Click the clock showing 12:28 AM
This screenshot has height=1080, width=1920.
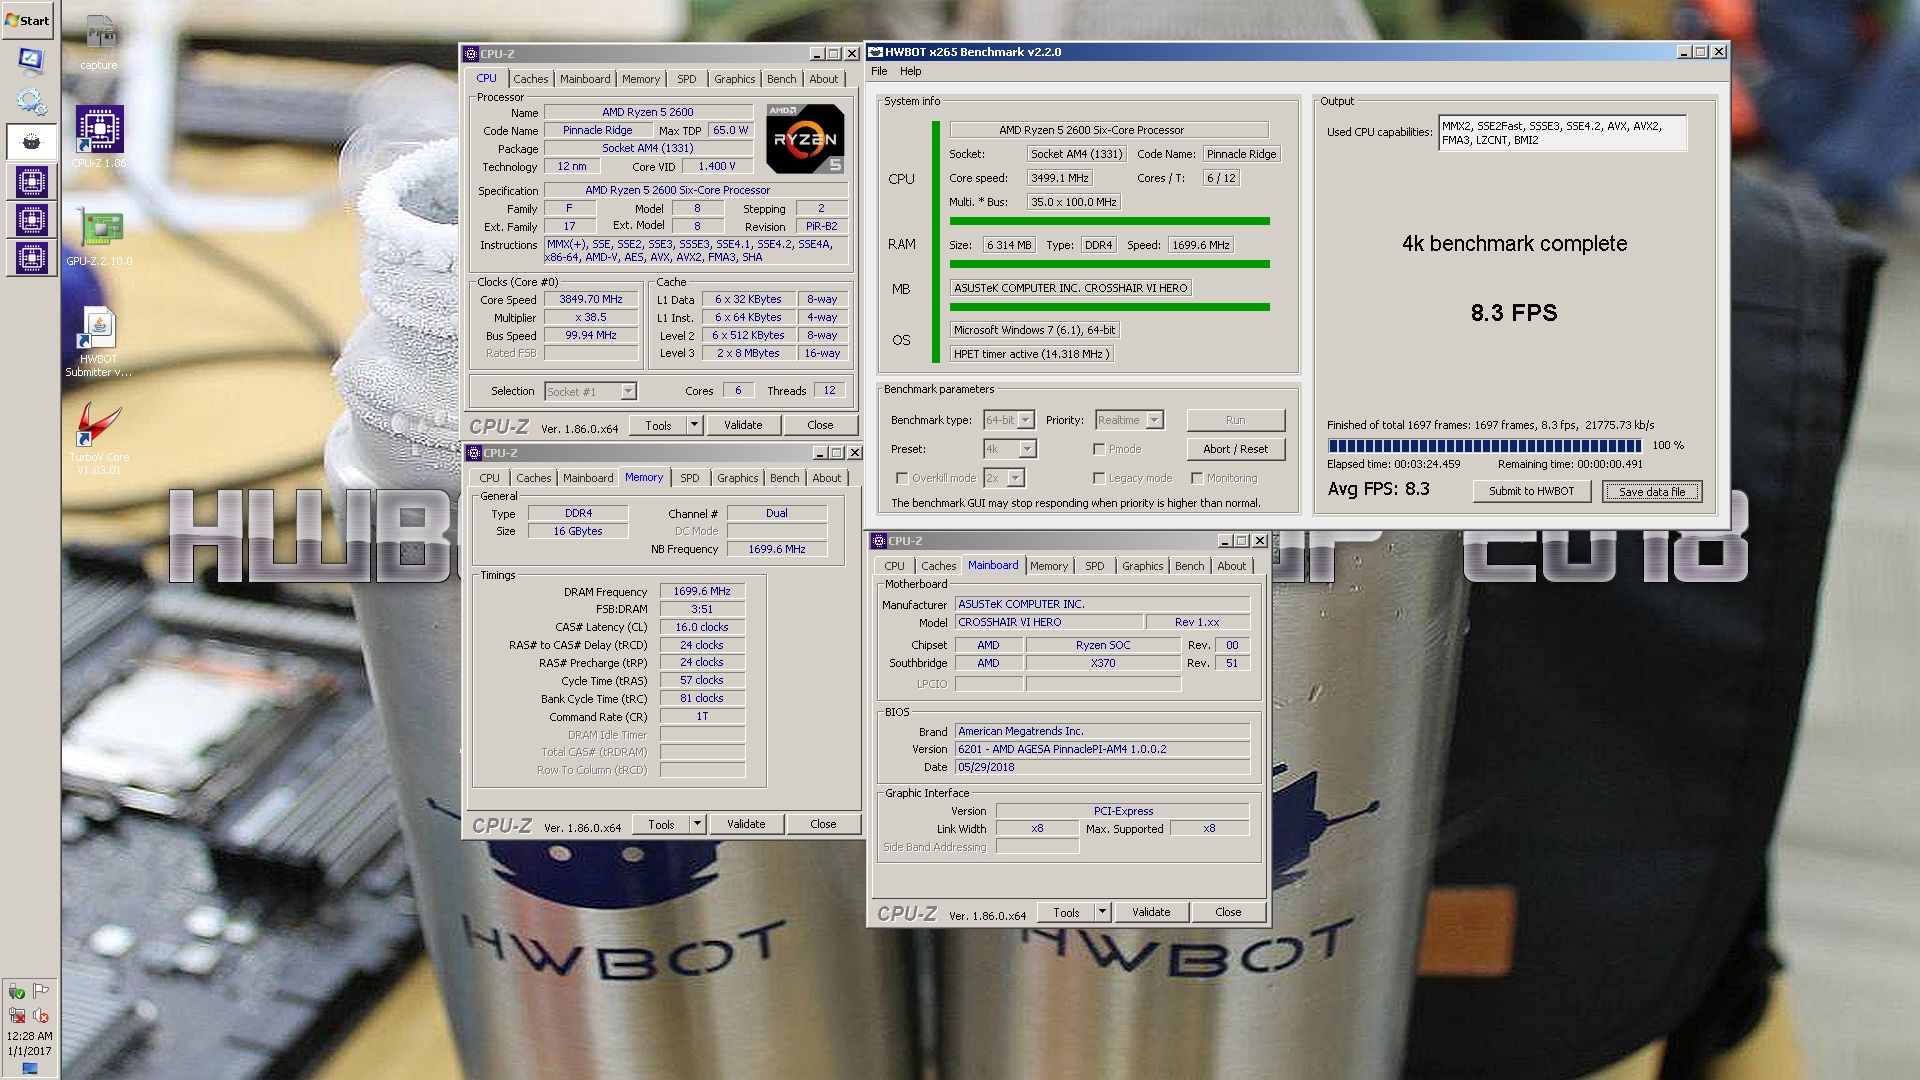click(30, 1037)
